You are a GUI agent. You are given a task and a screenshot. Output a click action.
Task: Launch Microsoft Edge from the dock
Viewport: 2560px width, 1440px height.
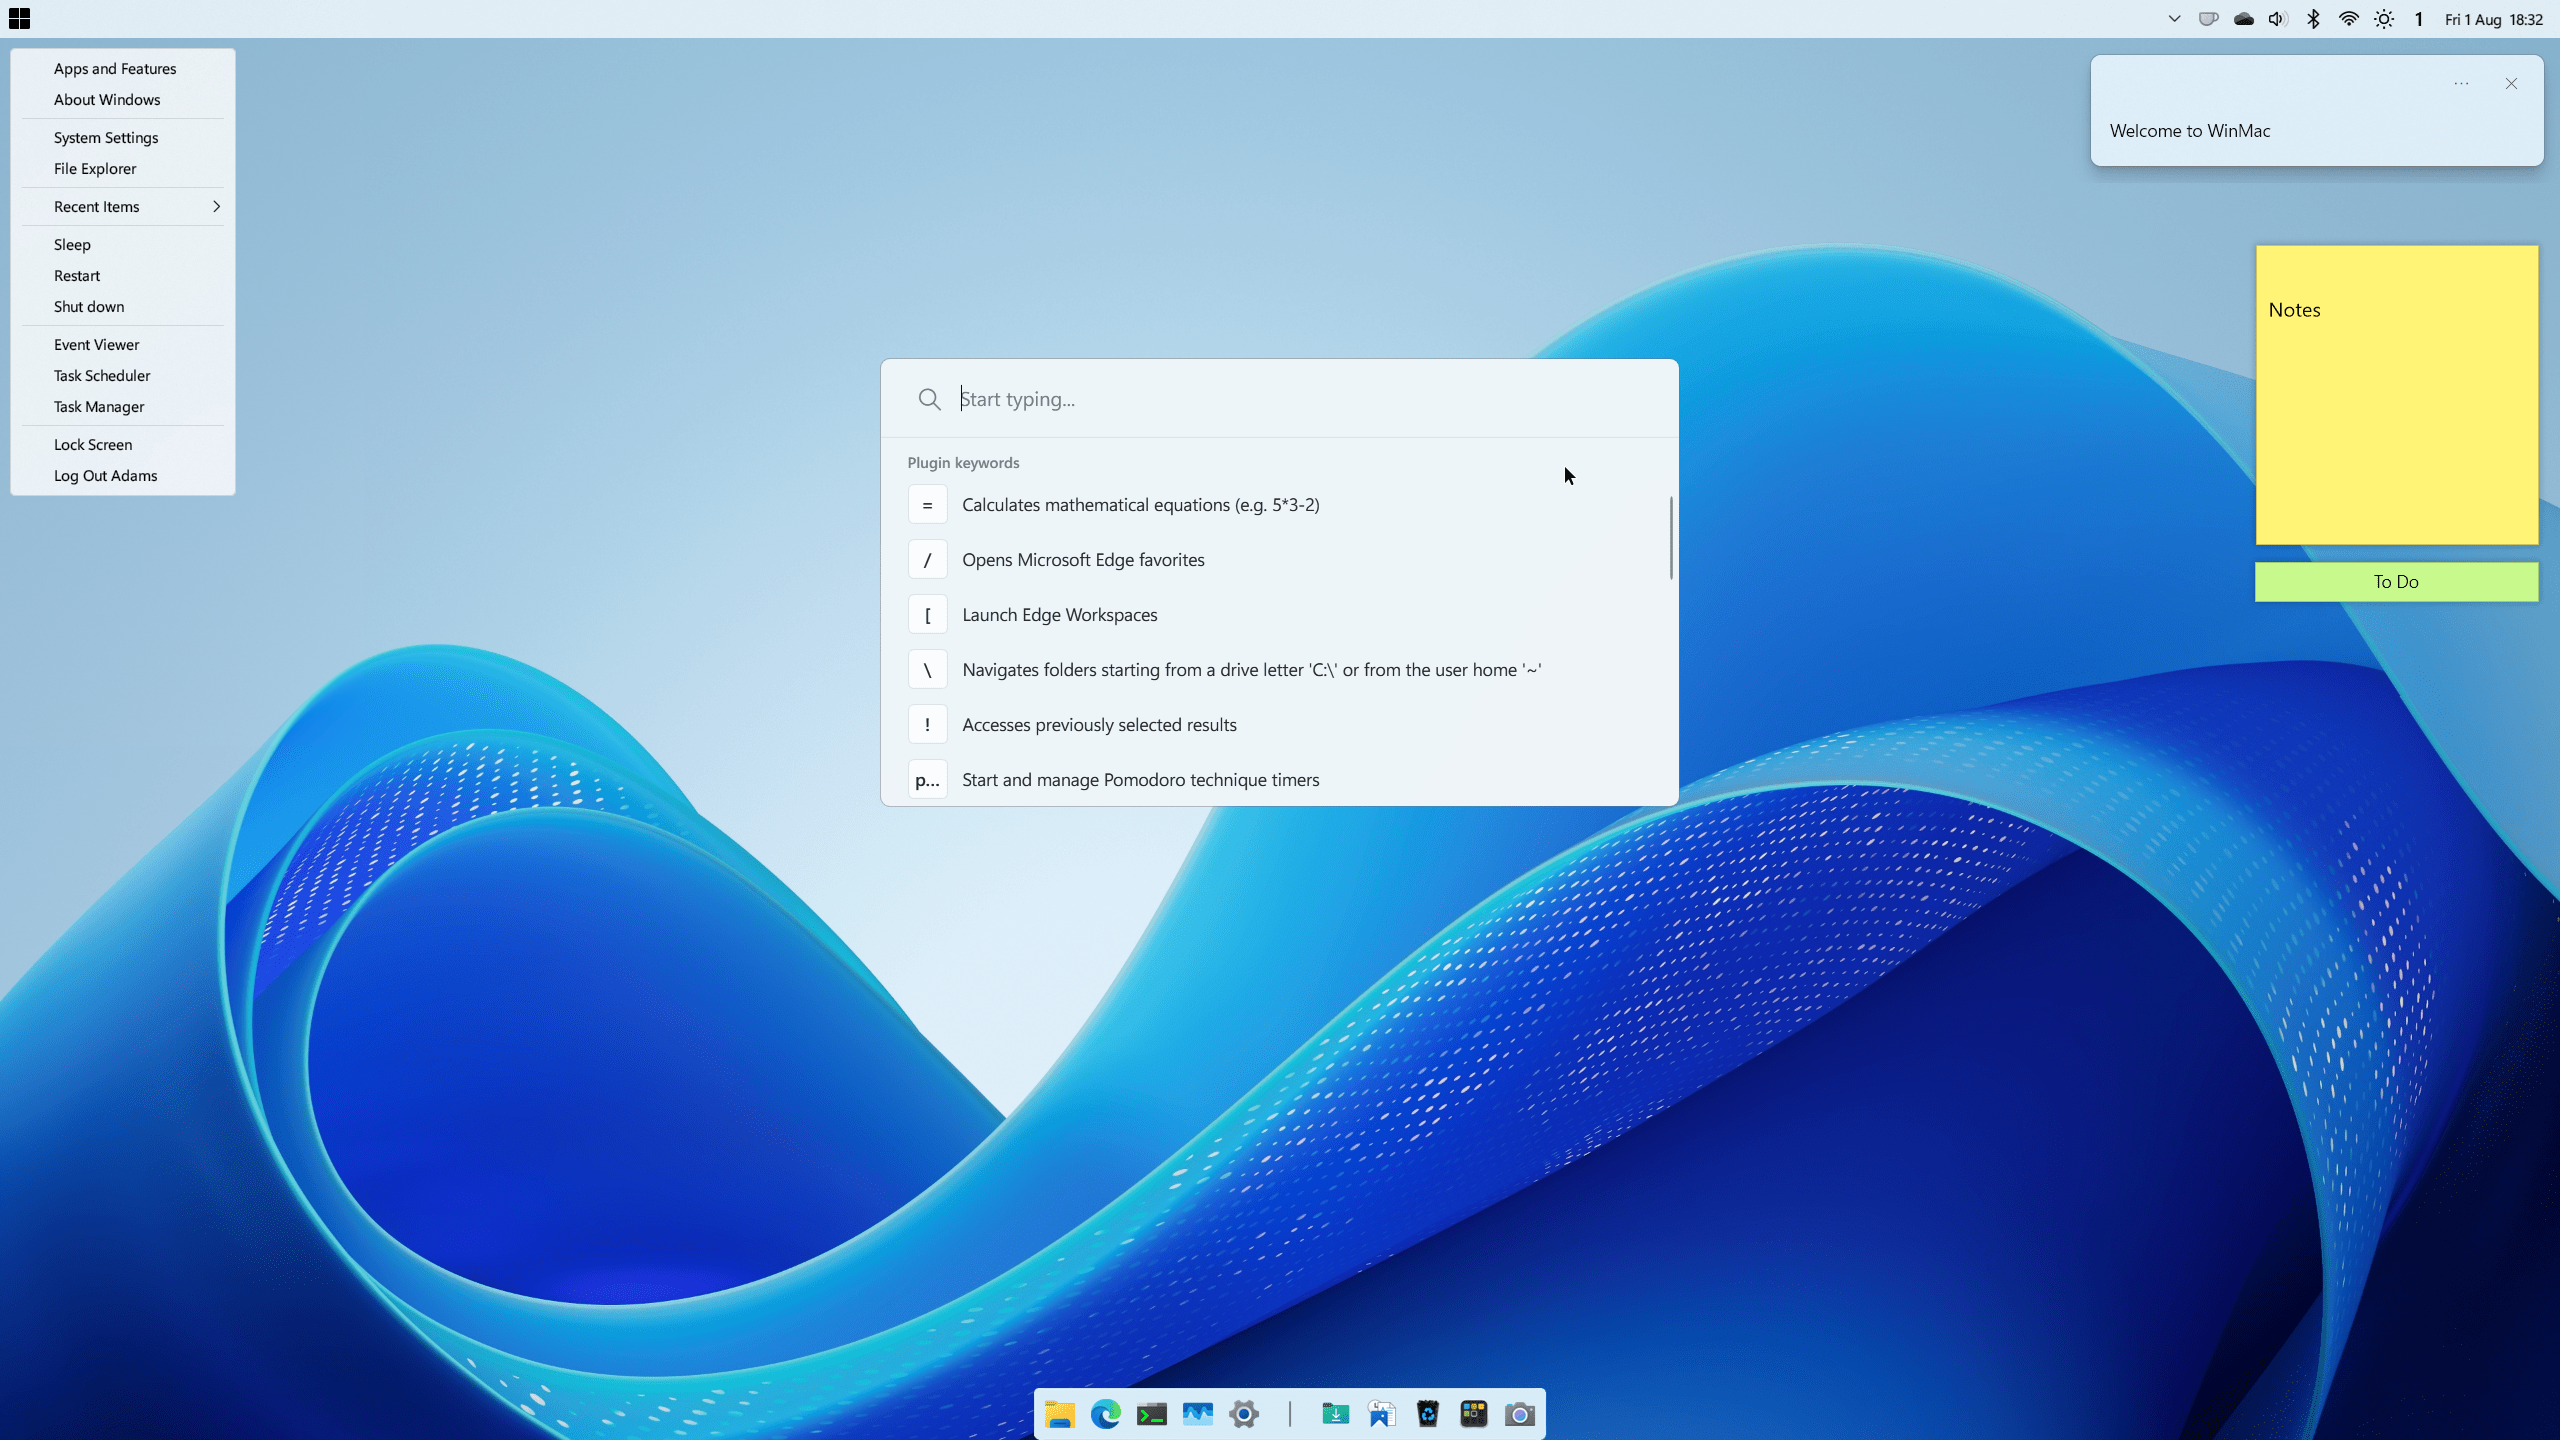point(1105,1414)
